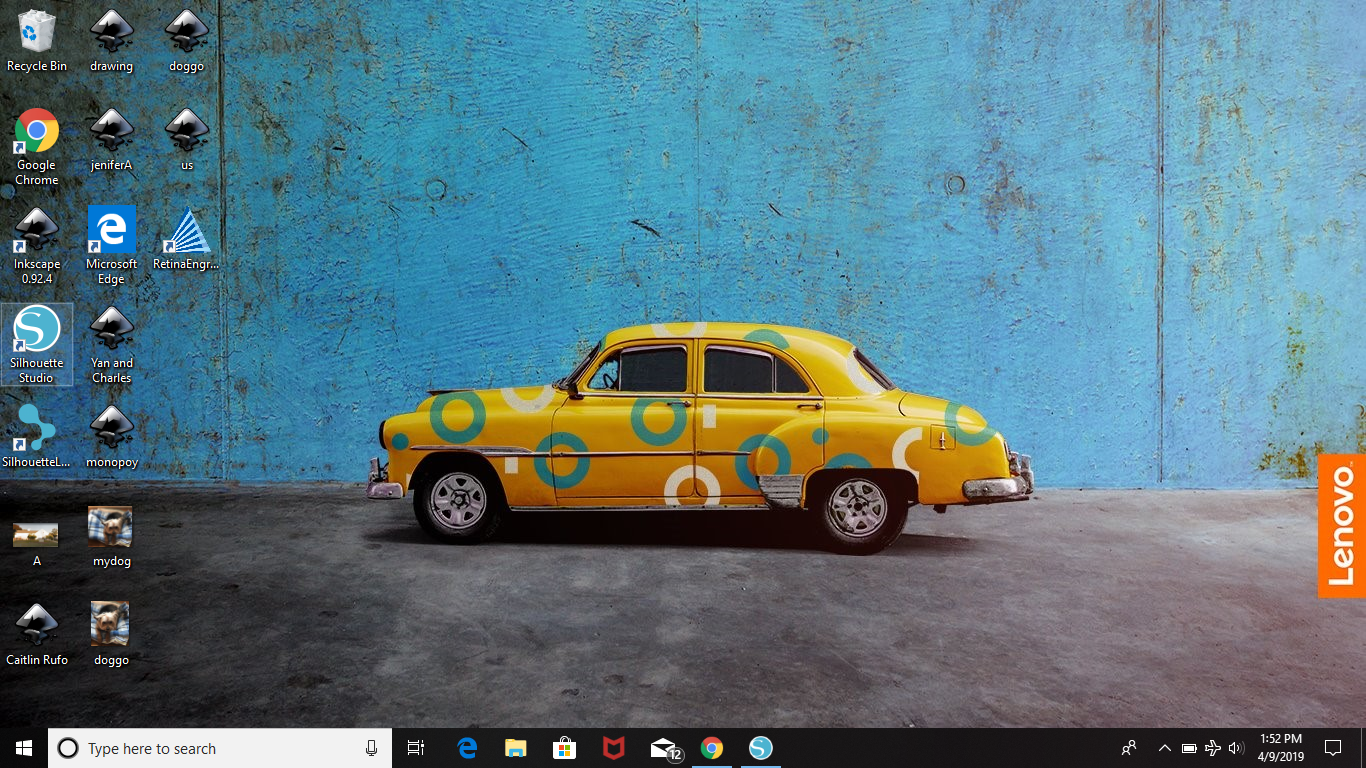Open the Recycle Bin desktop icon

point(37,41)
